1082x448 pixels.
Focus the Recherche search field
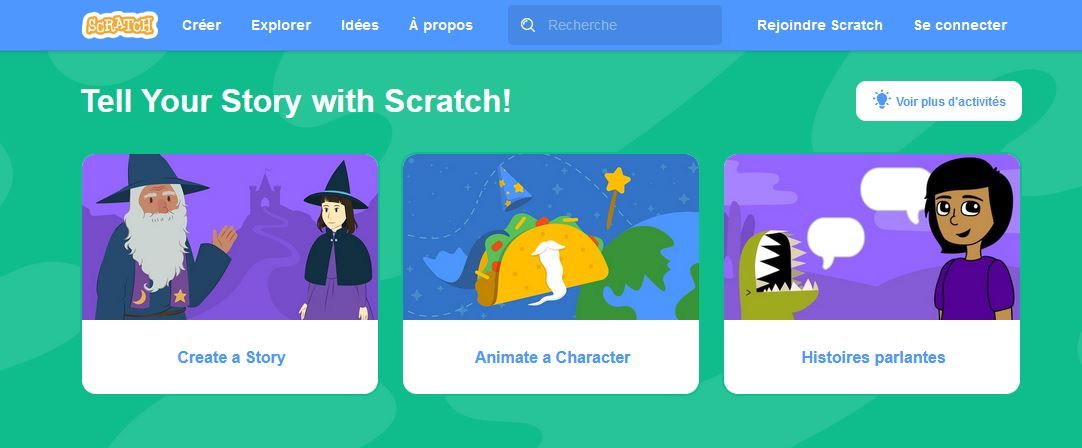(615, 26)
